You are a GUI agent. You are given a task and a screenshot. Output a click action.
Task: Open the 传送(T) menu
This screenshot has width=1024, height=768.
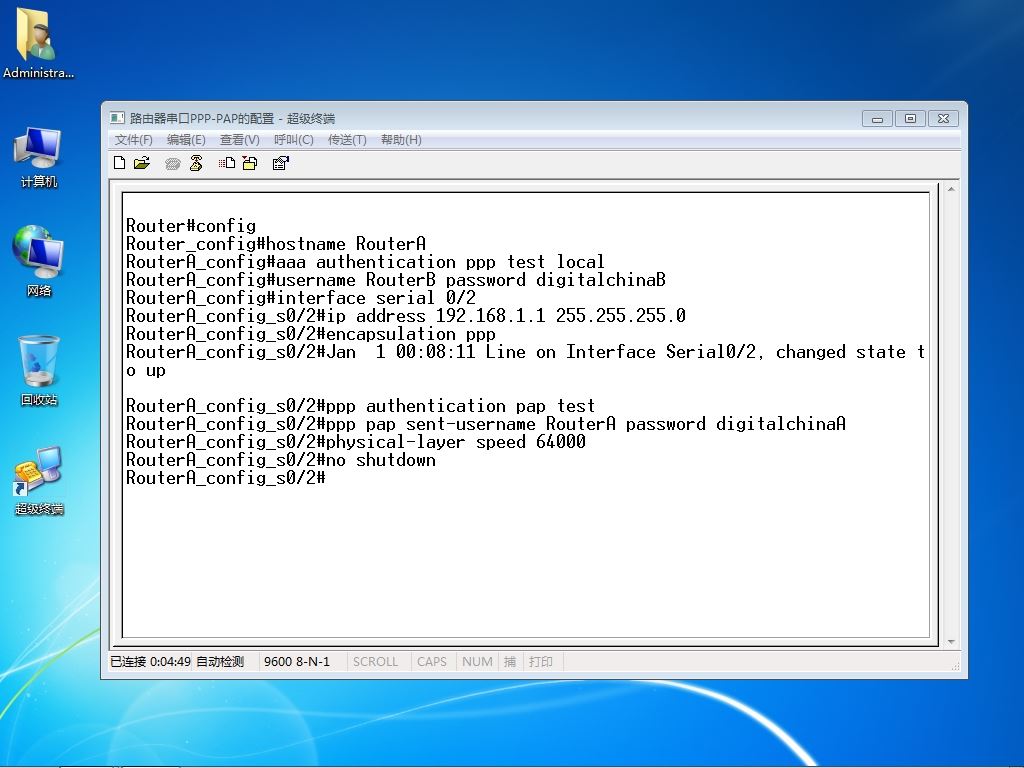[x=347, y=140]
